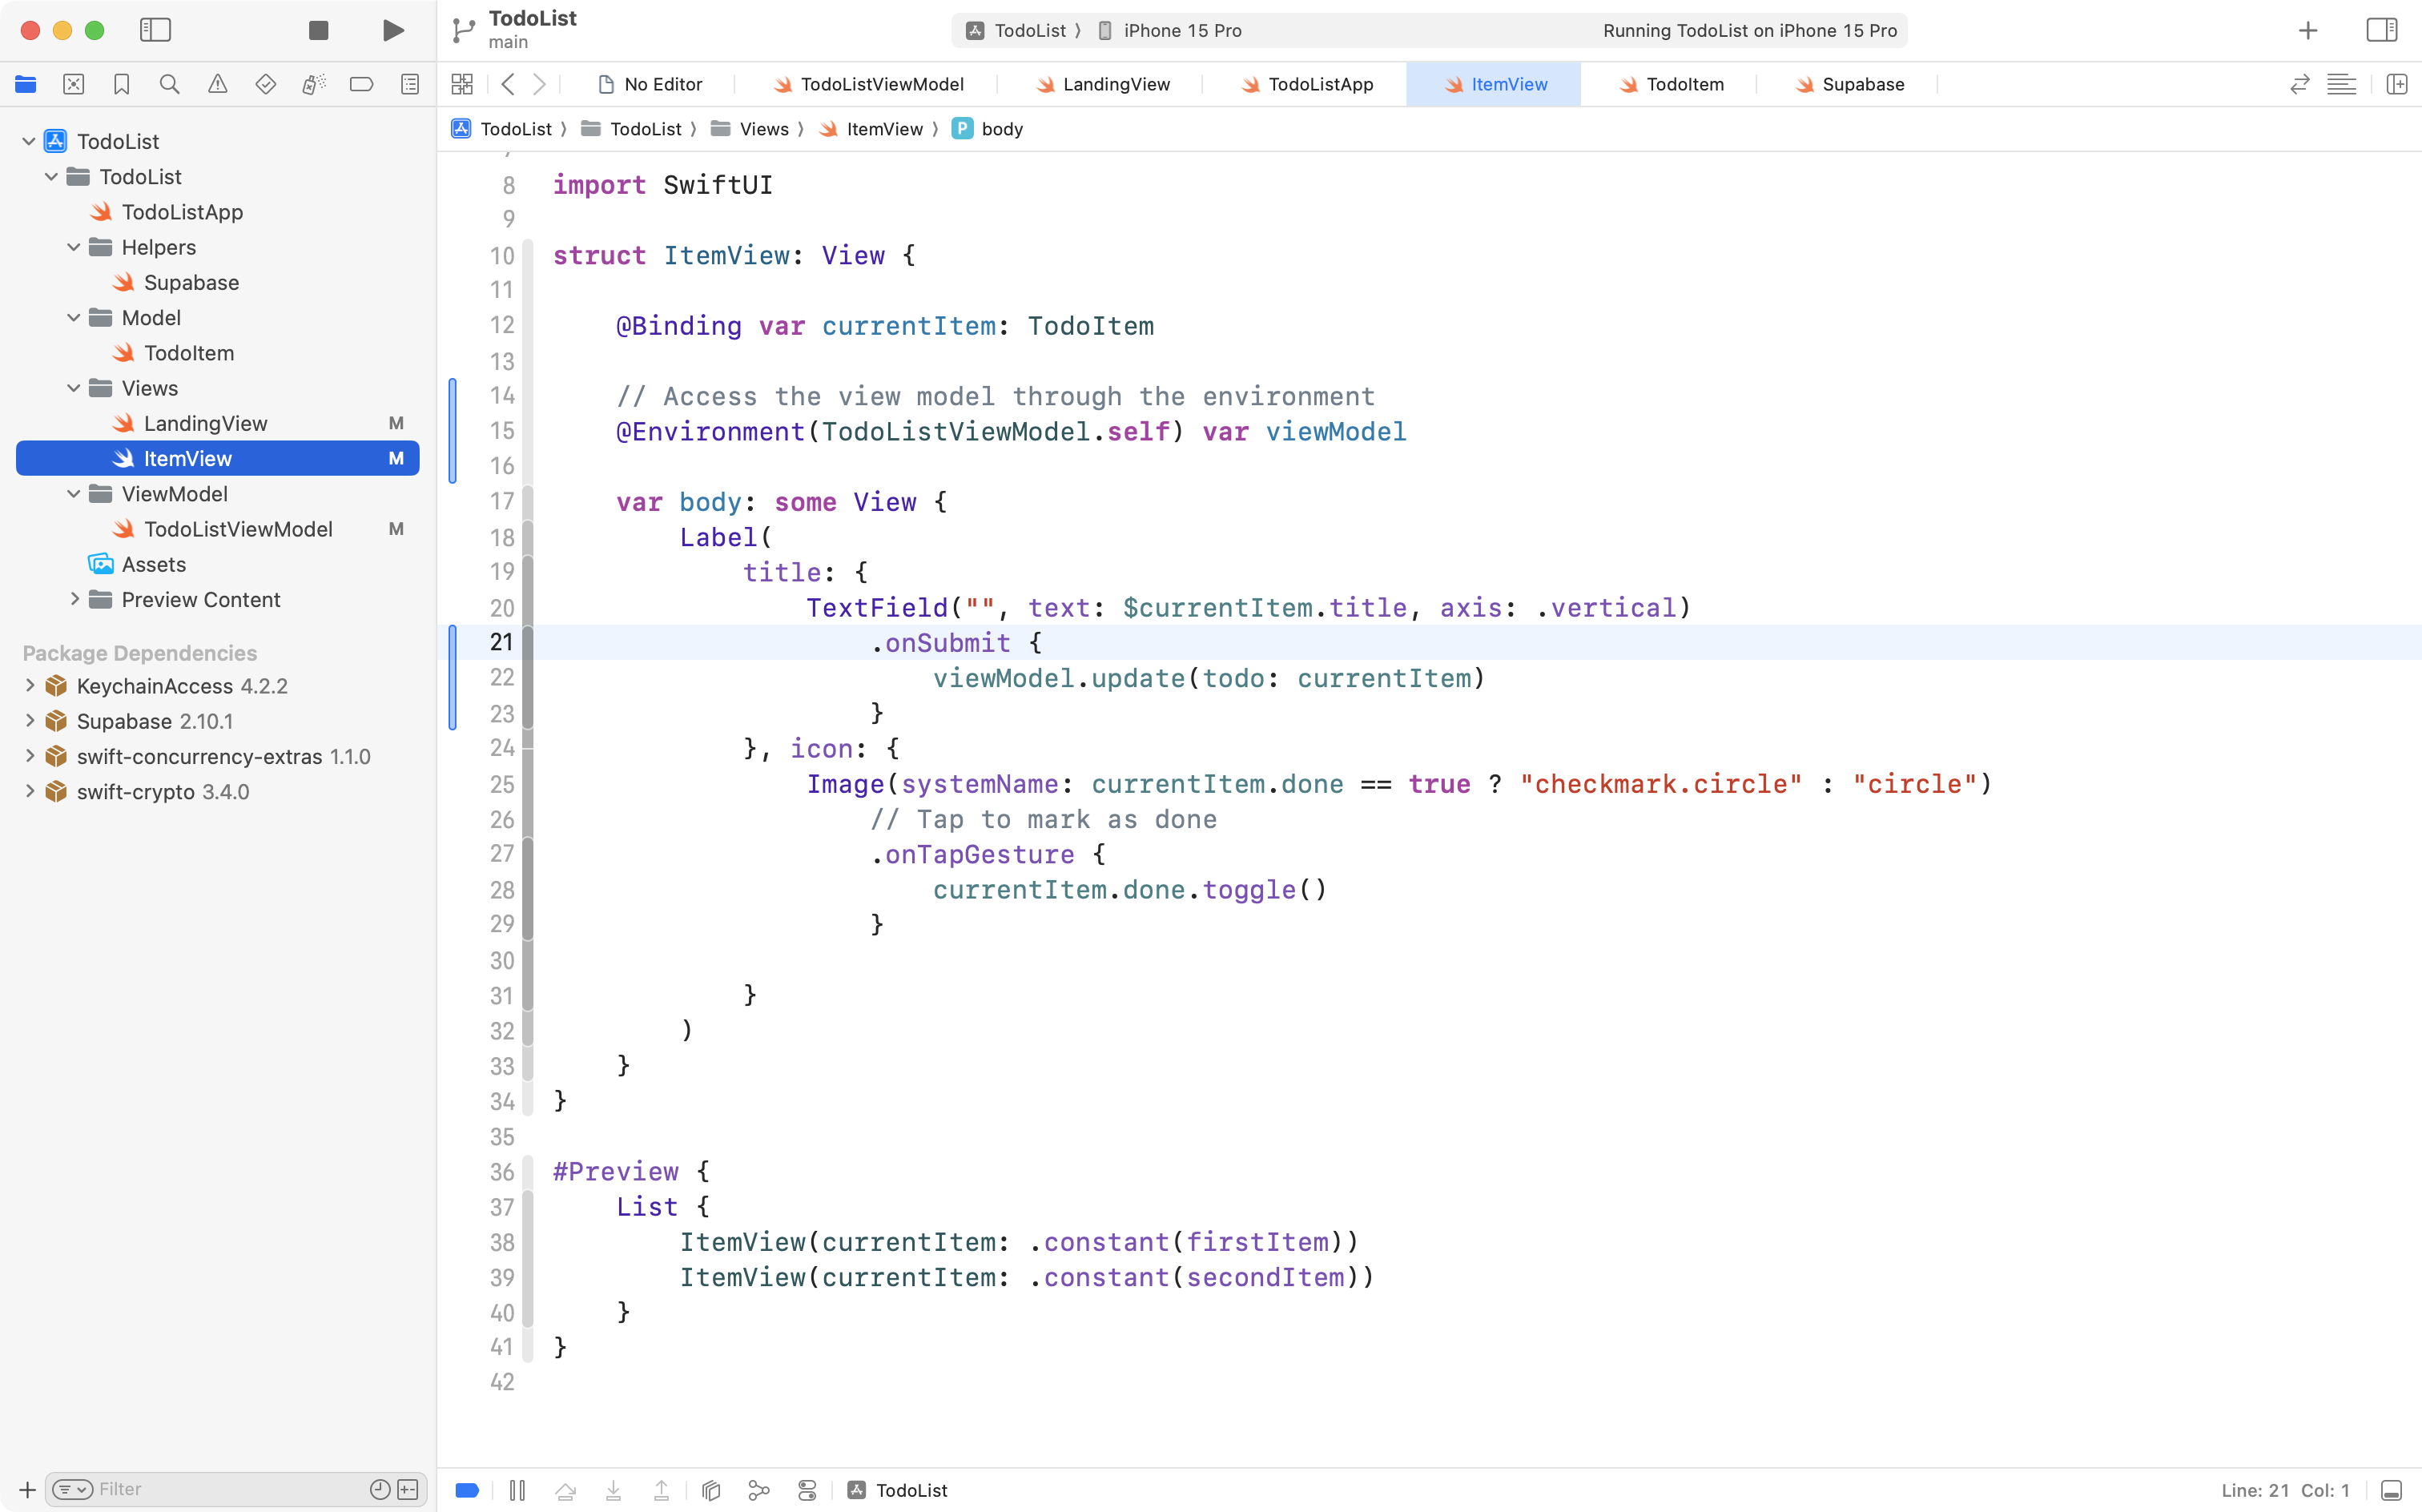Toggle the left navigator sidebar

point(156,30)
